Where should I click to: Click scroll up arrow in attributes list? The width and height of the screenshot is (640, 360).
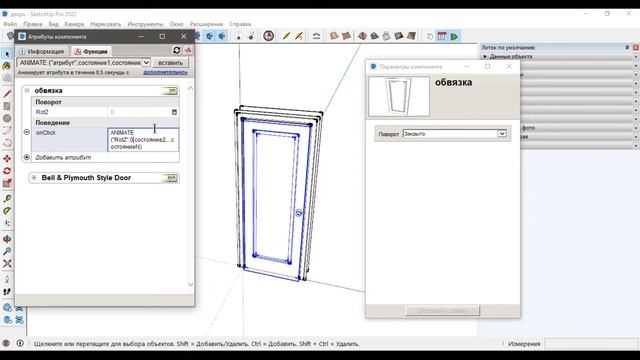190,88
